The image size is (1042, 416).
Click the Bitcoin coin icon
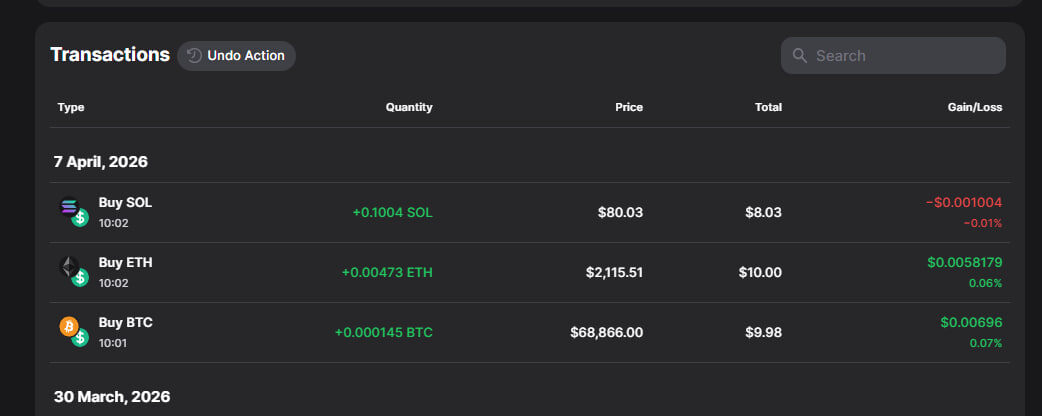pyautogui.click(x=69, y=326)
